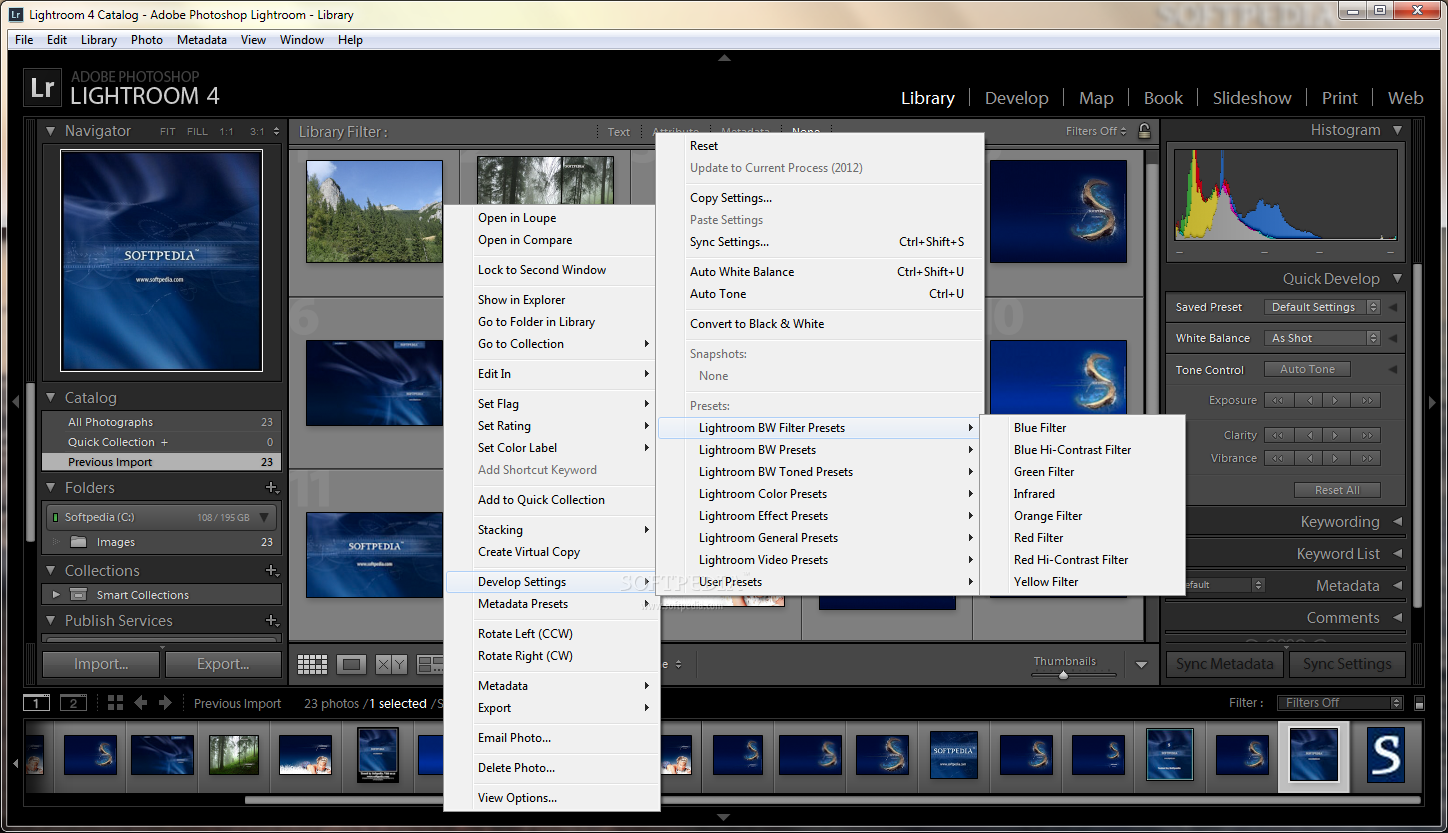
Task: Open the Saved Preset dropdown
Action: point(1322,307)
